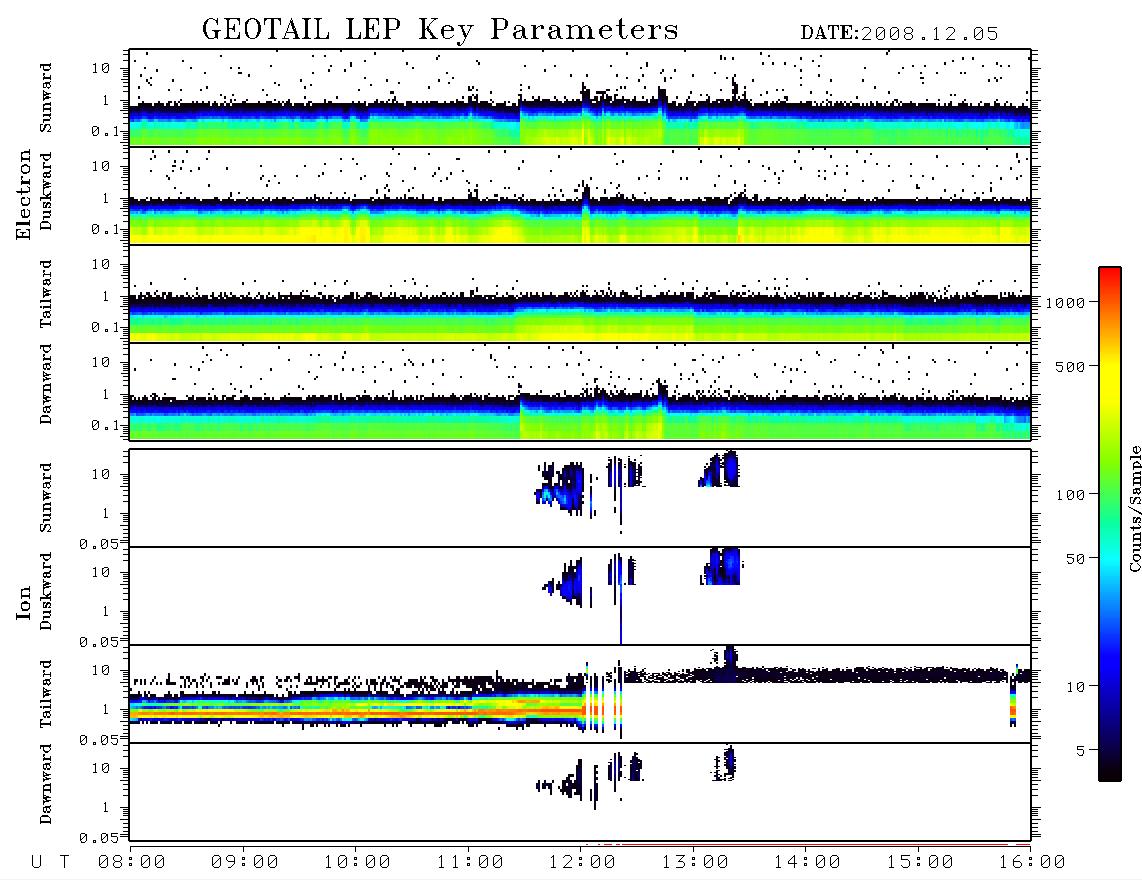Viewport: 1142px width, 880px height.
Task: Click the 11:00 time axis label
Action: click(x=470, y=863)
